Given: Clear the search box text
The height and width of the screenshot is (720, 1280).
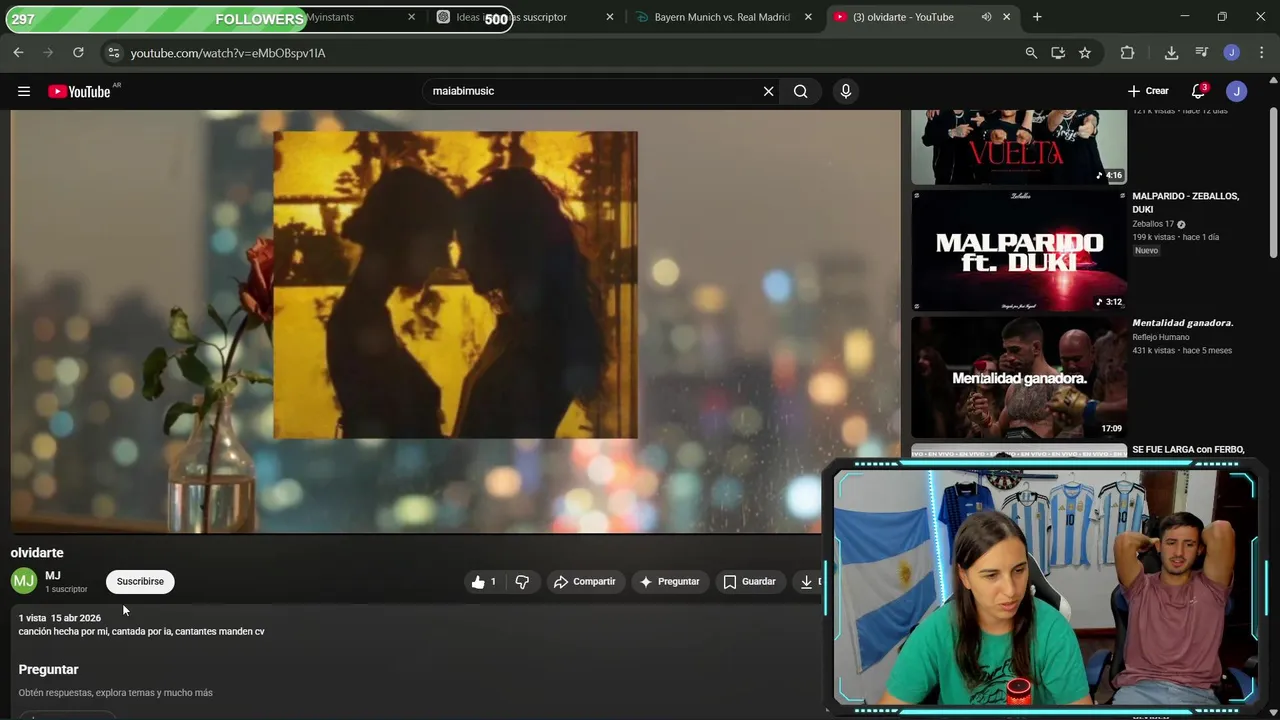Looking at the screenshot, I should pyautogui.click(x=768, y=91).
